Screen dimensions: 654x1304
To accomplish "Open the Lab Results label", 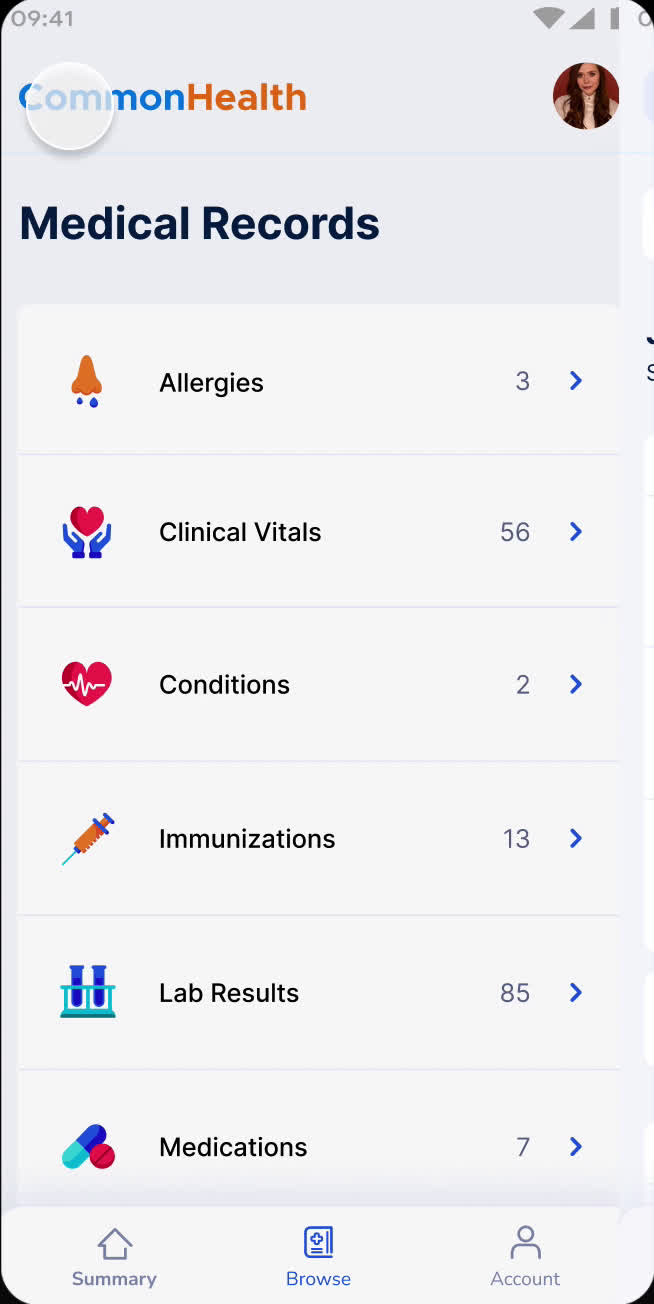I will pyautogui.click(x=229, y=993).
